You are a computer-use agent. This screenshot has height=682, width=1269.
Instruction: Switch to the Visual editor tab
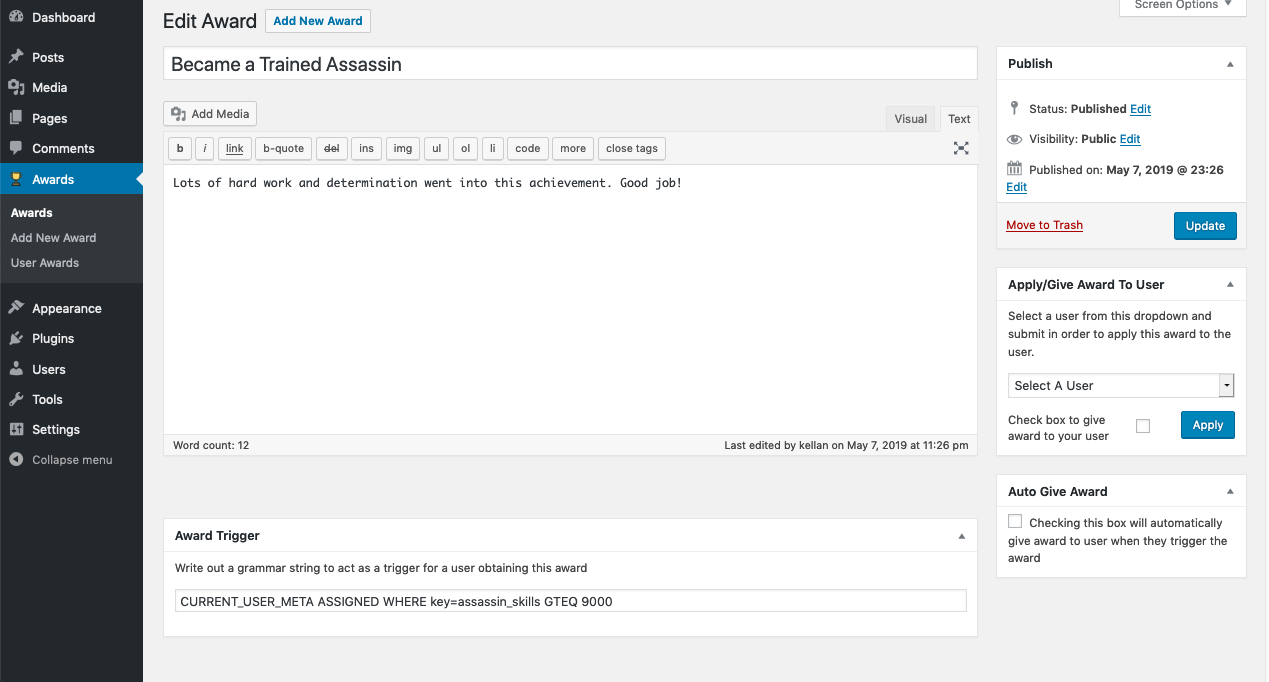(x=910, y=118)
